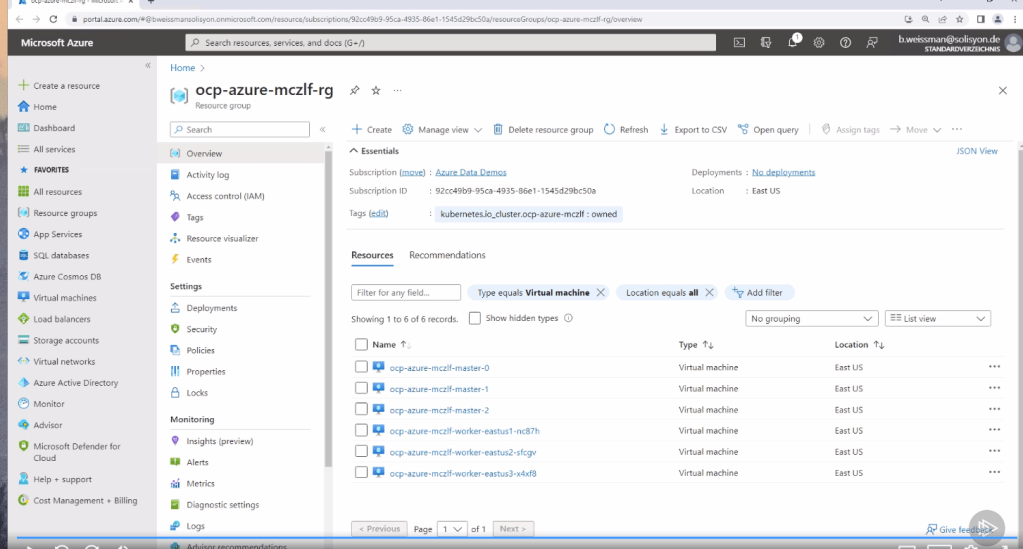Reload the browser page
This screenshot has width=1023, height=549.
pos(53,19)
